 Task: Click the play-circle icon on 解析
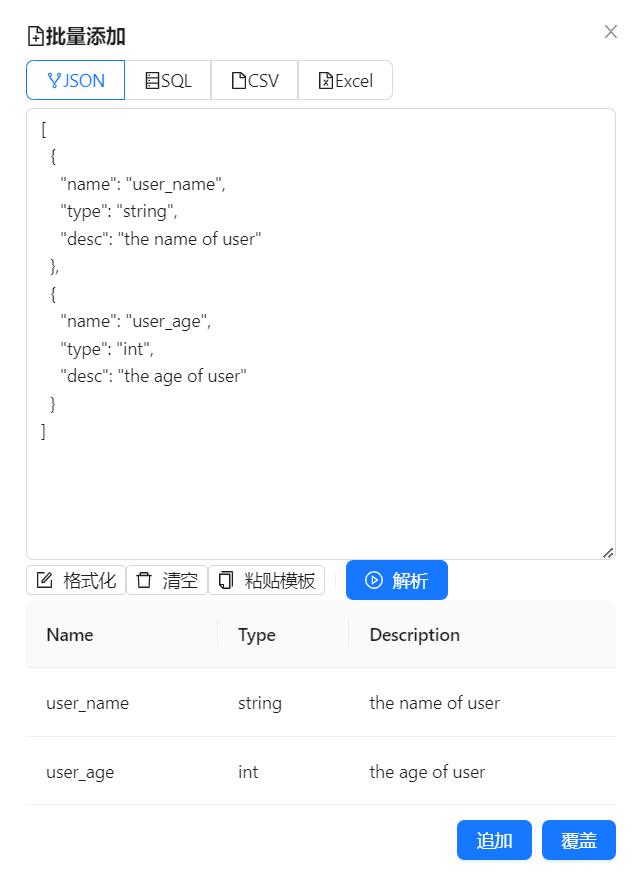(x=374, y=581)
